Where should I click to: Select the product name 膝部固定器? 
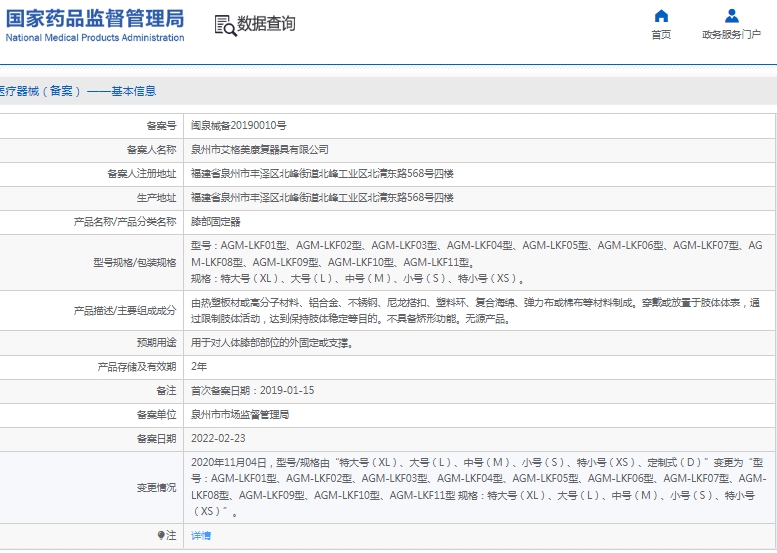pos(216,221)
